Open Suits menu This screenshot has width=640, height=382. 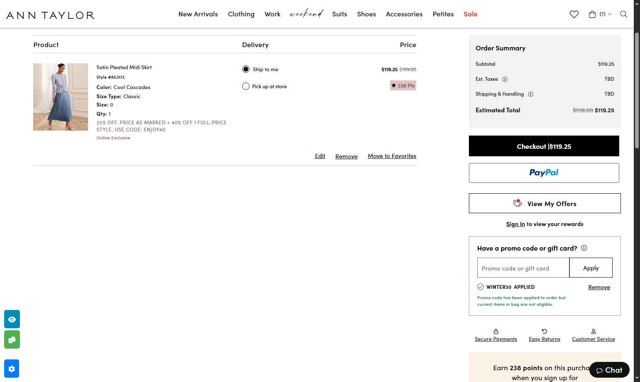[x=340, y=14]
